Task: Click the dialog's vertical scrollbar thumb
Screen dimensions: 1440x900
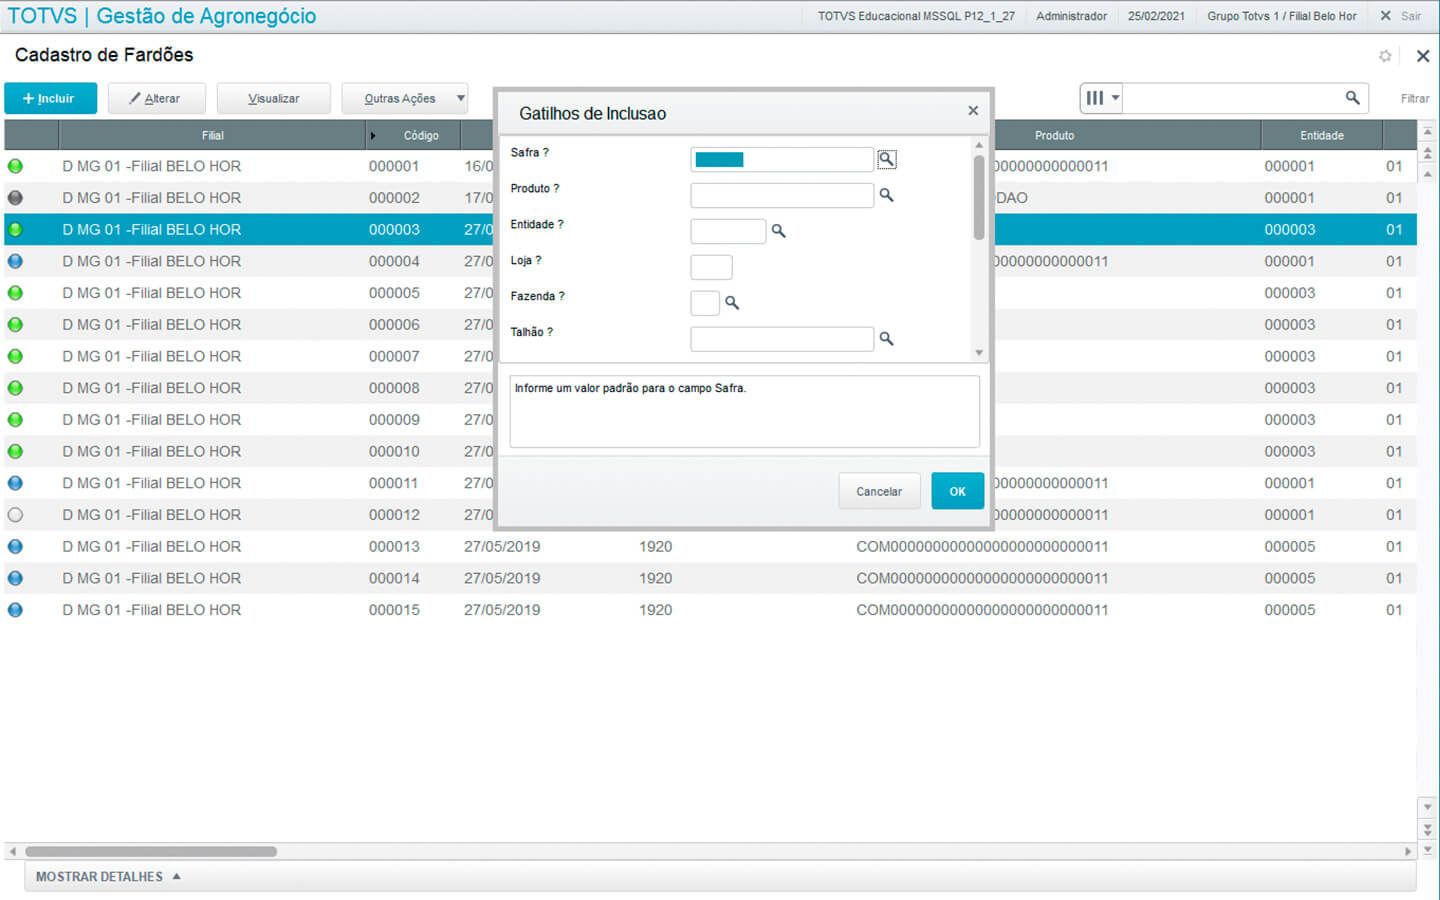Action: point(979,198)
